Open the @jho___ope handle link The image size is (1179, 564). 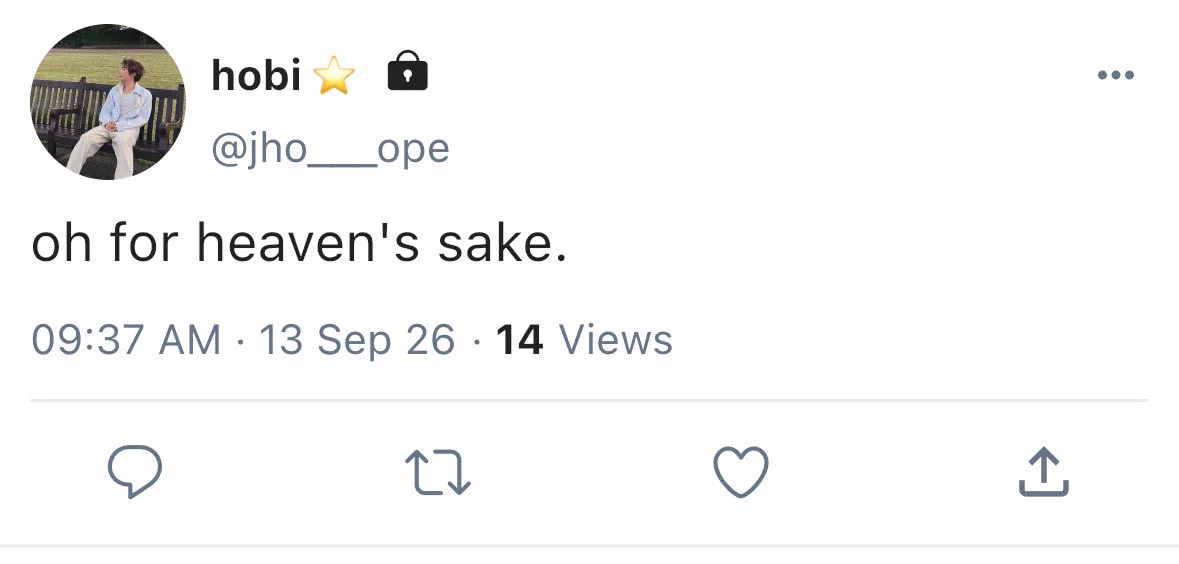coord(330,149)
